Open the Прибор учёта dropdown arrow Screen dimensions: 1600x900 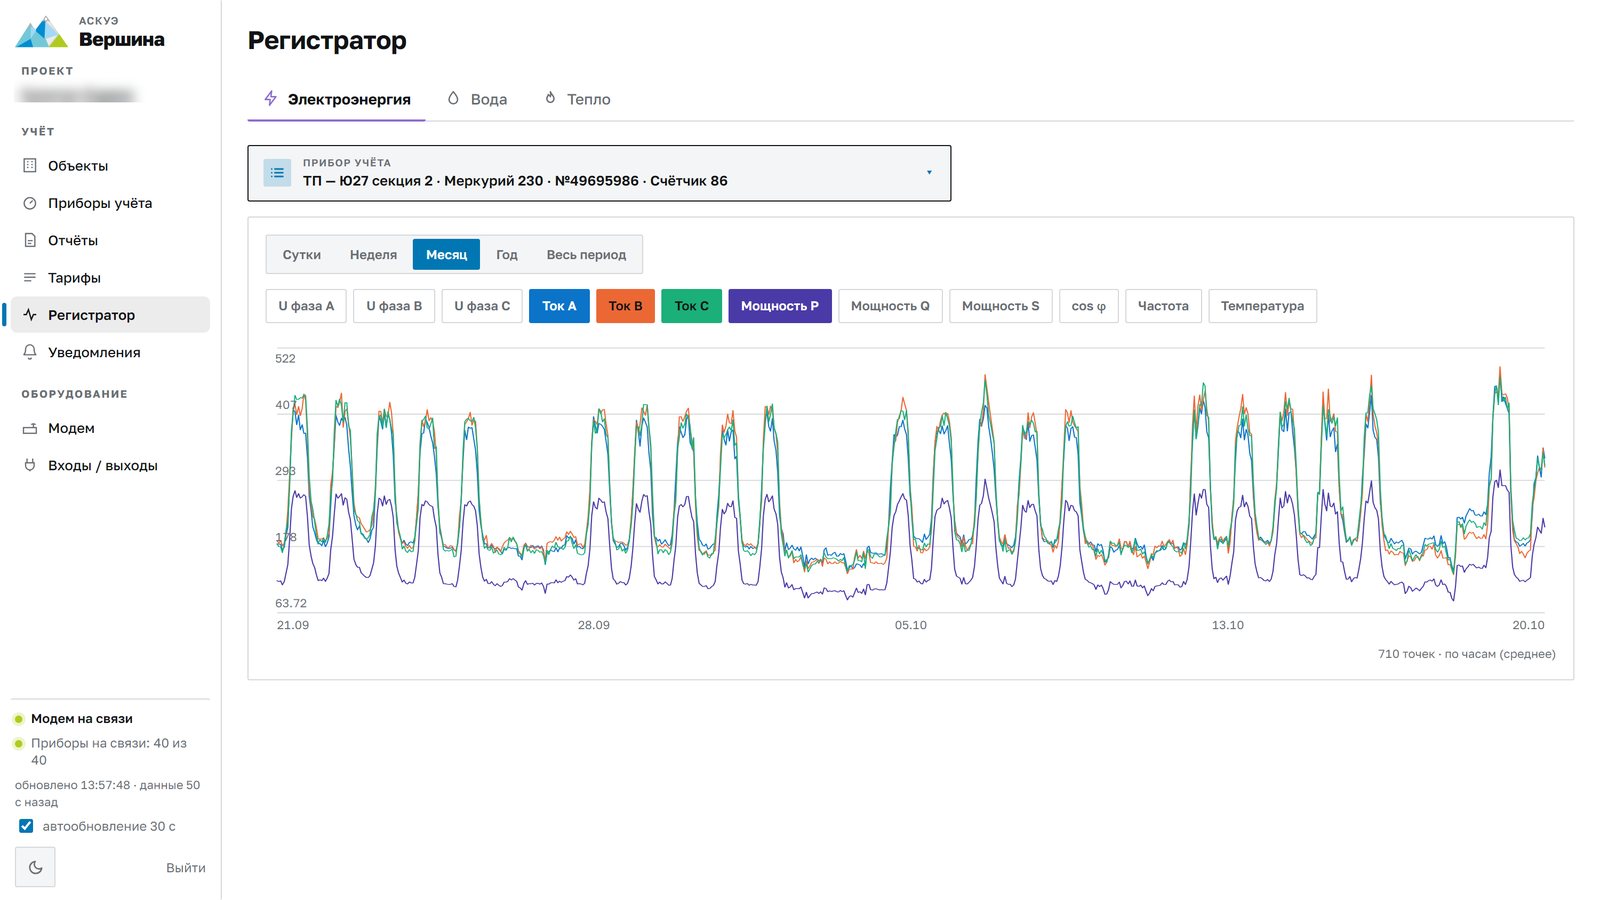[x=929, y=173]
